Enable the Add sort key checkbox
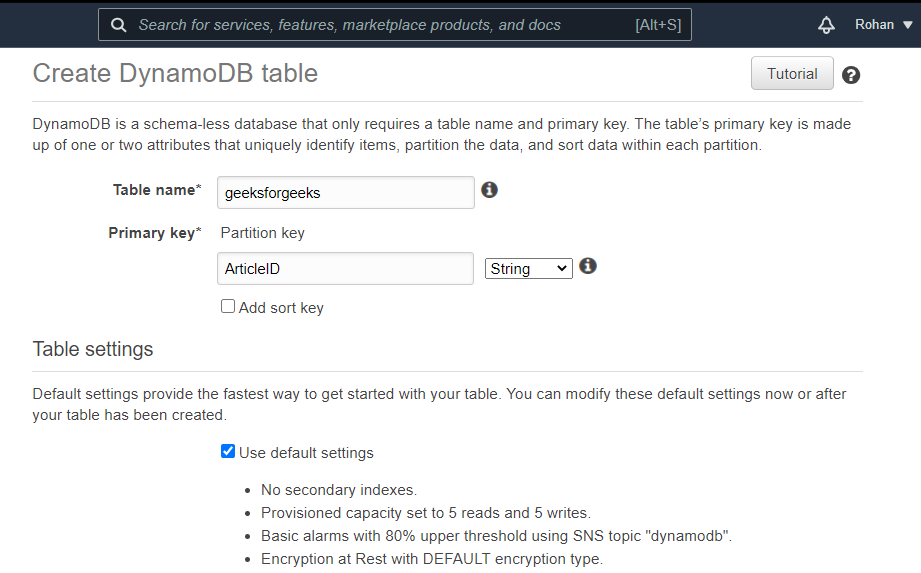 [x=228, y=307]
